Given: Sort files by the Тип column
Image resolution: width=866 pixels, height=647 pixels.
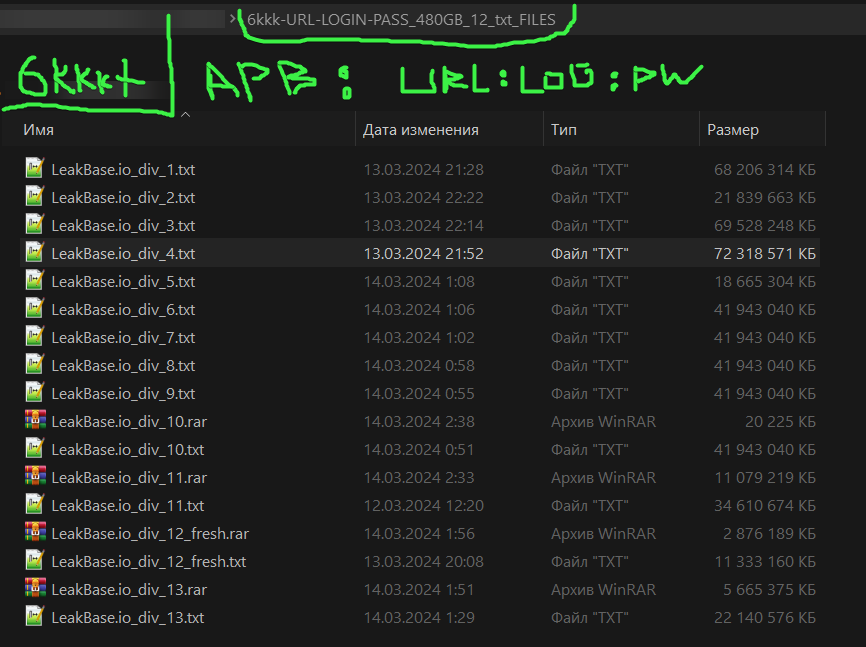Looking at the screenshot, I should point(564,130).
